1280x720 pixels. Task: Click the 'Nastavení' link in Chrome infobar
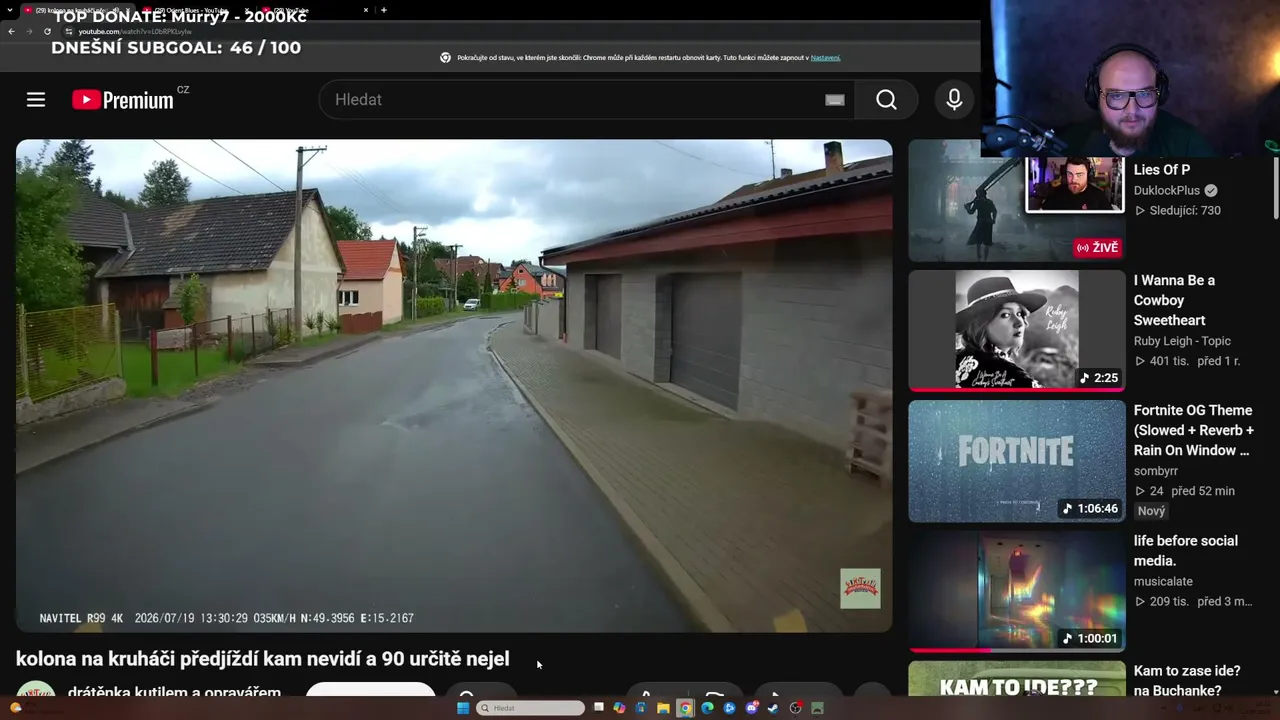coord(825,58)
